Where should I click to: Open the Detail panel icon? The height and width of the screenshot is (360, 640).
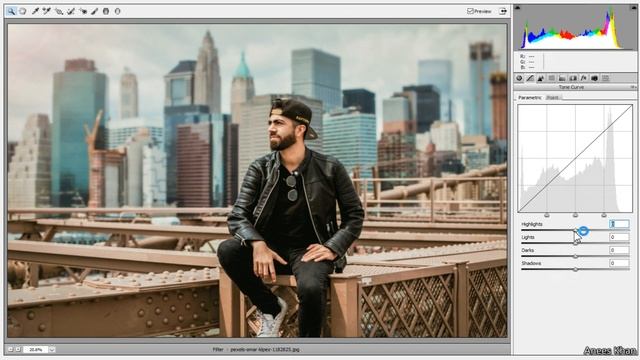(540, 78)
